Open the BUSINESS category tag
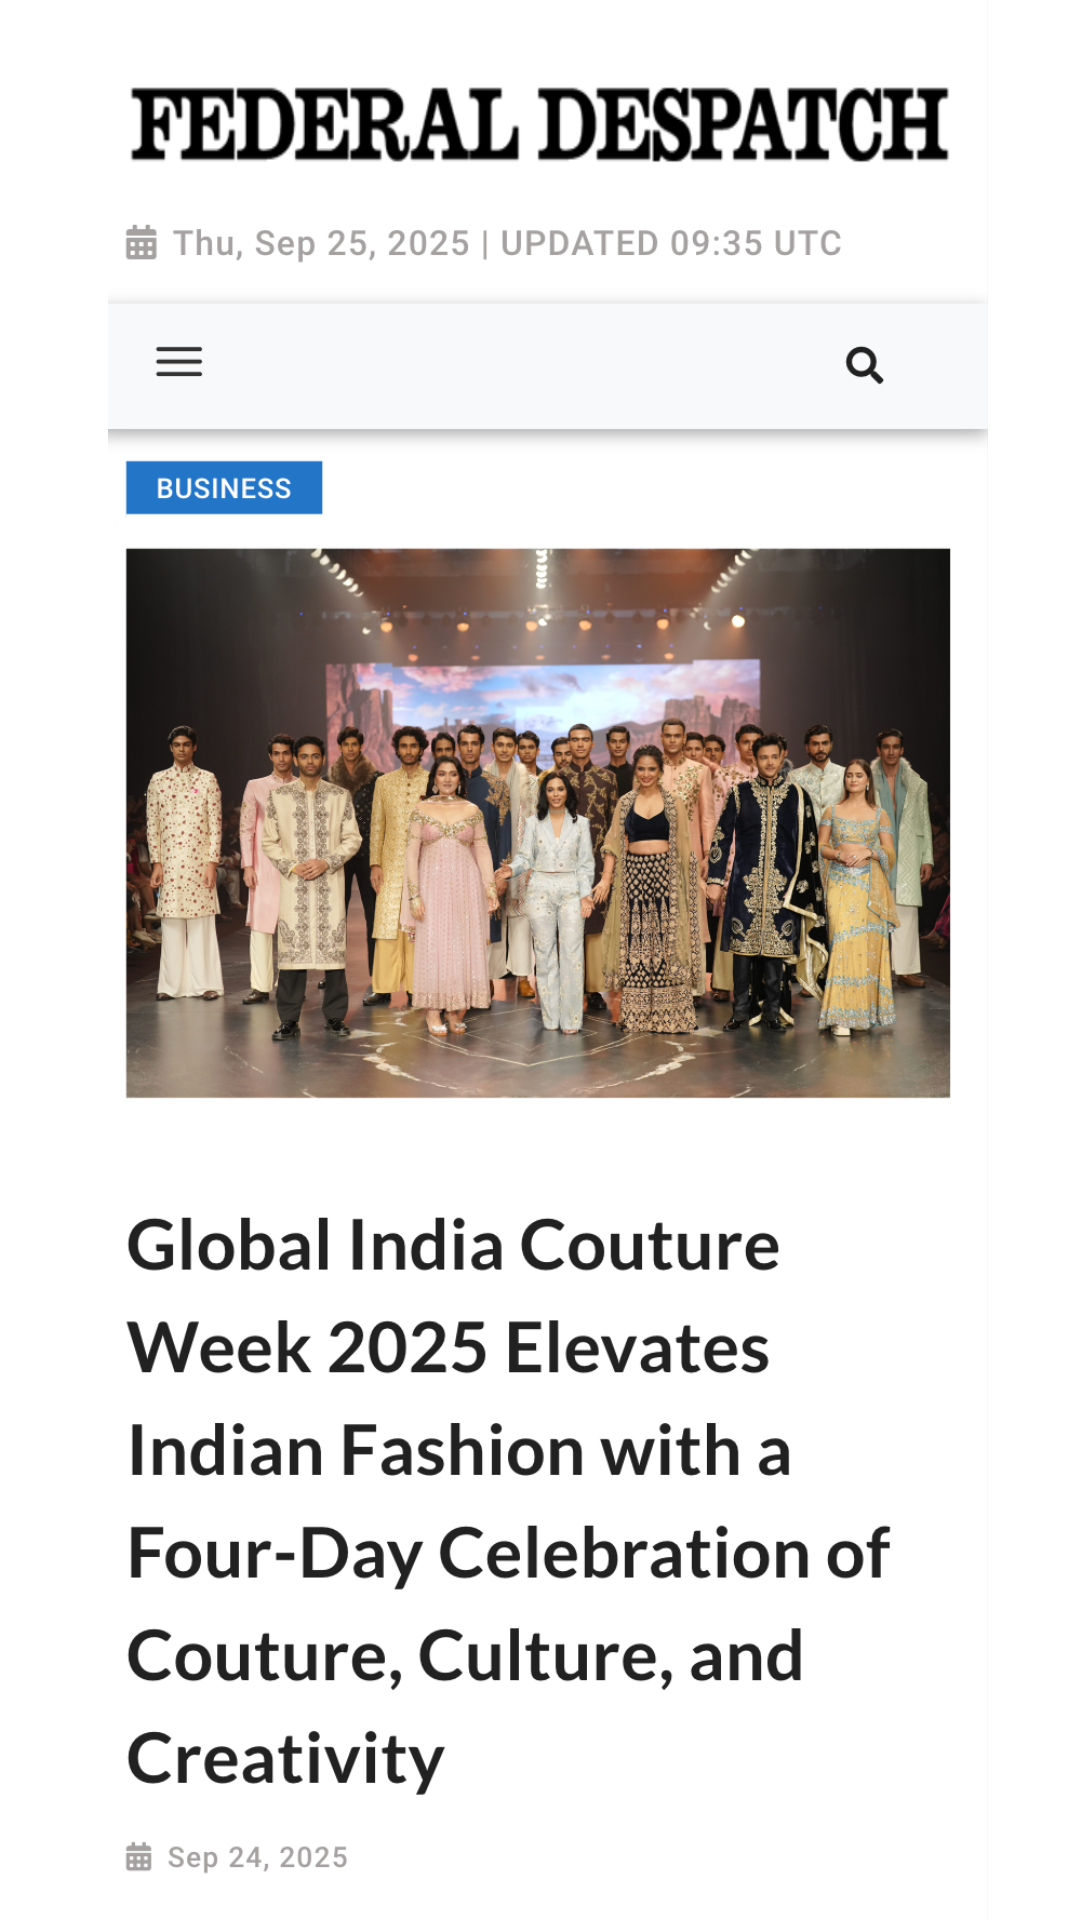This screenshot has height=1920, width=1080. pyautogui.click(x=224, y=488)
